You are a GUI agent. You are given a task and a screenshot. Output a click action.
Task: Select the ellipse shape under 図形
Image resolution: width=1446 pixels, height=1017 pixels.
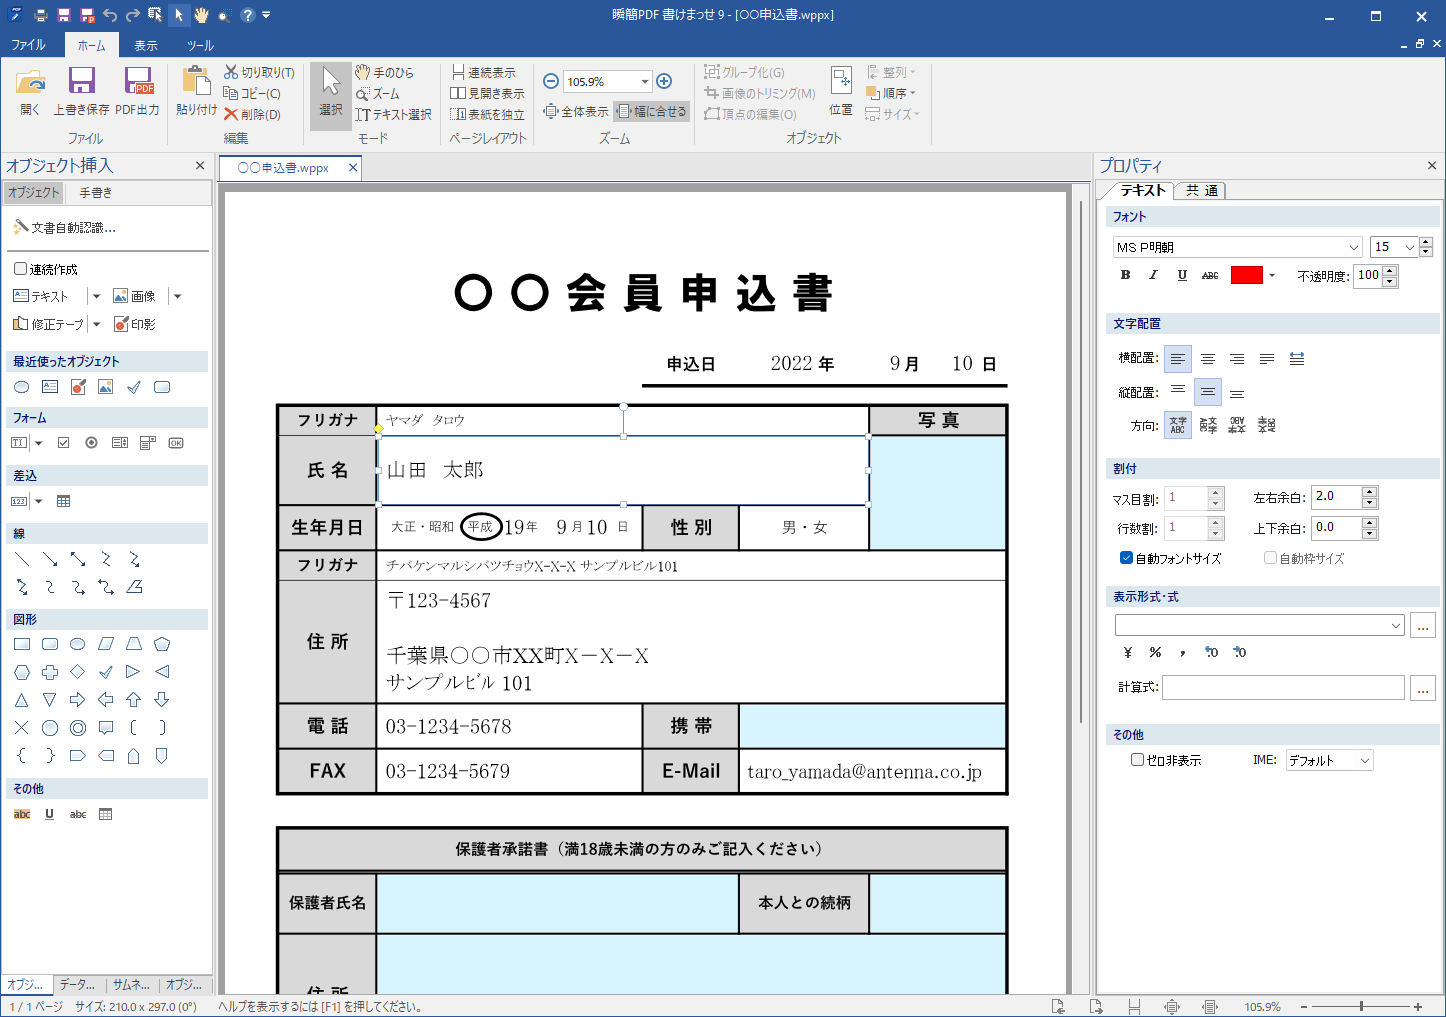(x=77, y=644)
